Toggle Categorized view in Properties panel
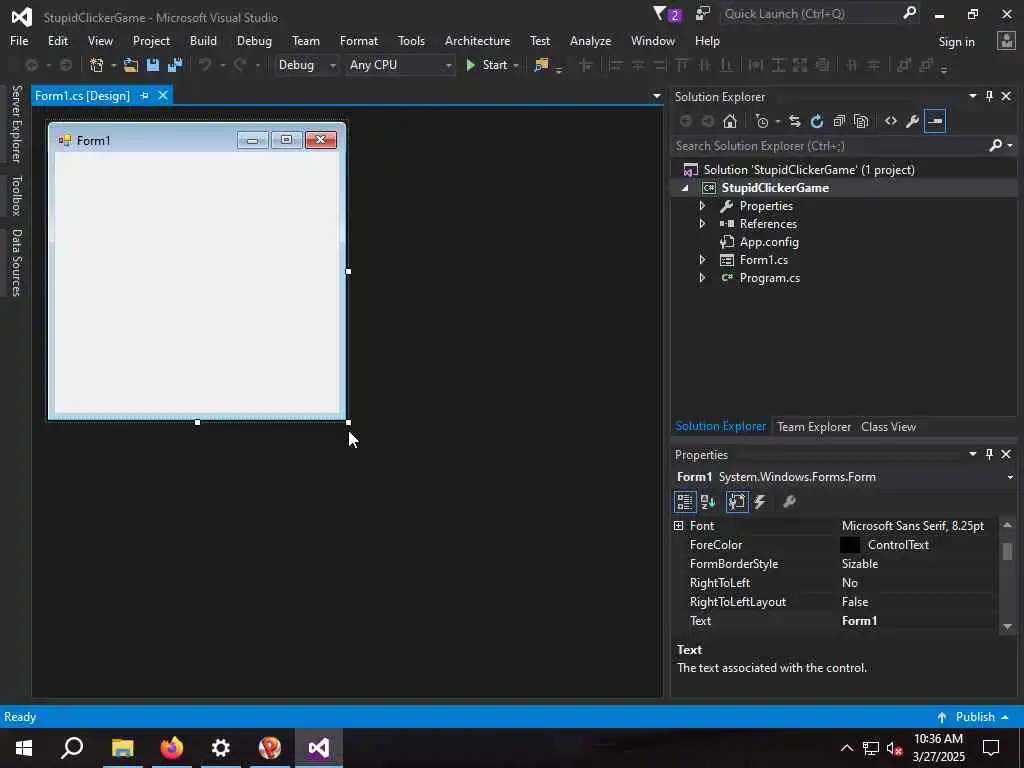This screenshot has height=768, width=1024. point(684,502)
